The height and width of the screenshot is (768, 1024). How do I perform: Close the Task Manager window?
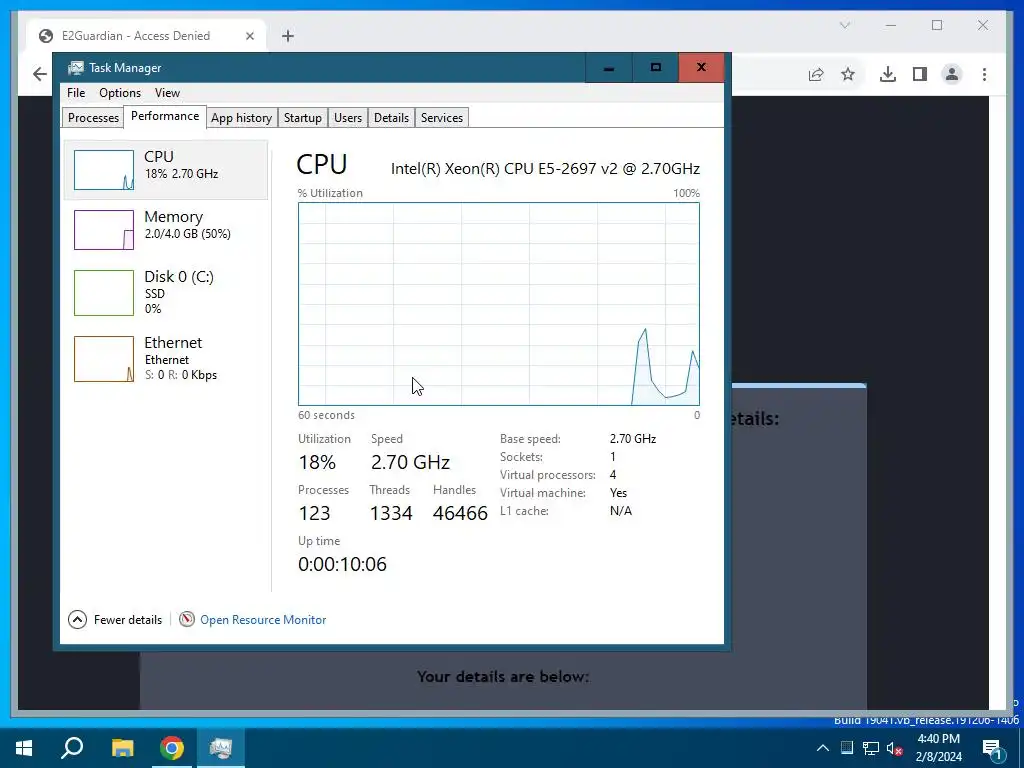pos(701,68)
